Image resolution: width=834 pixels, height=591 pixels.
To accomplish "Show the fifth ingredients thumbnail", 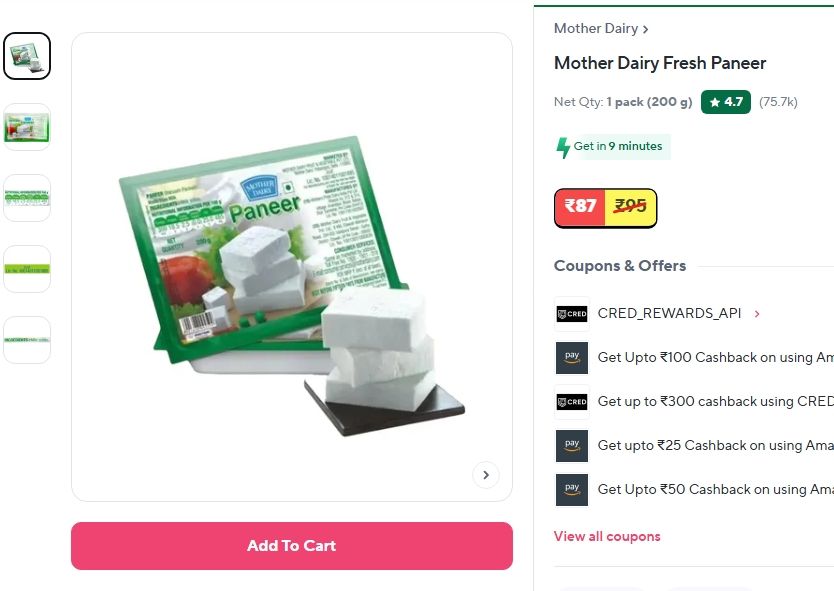I will [27, 340].
